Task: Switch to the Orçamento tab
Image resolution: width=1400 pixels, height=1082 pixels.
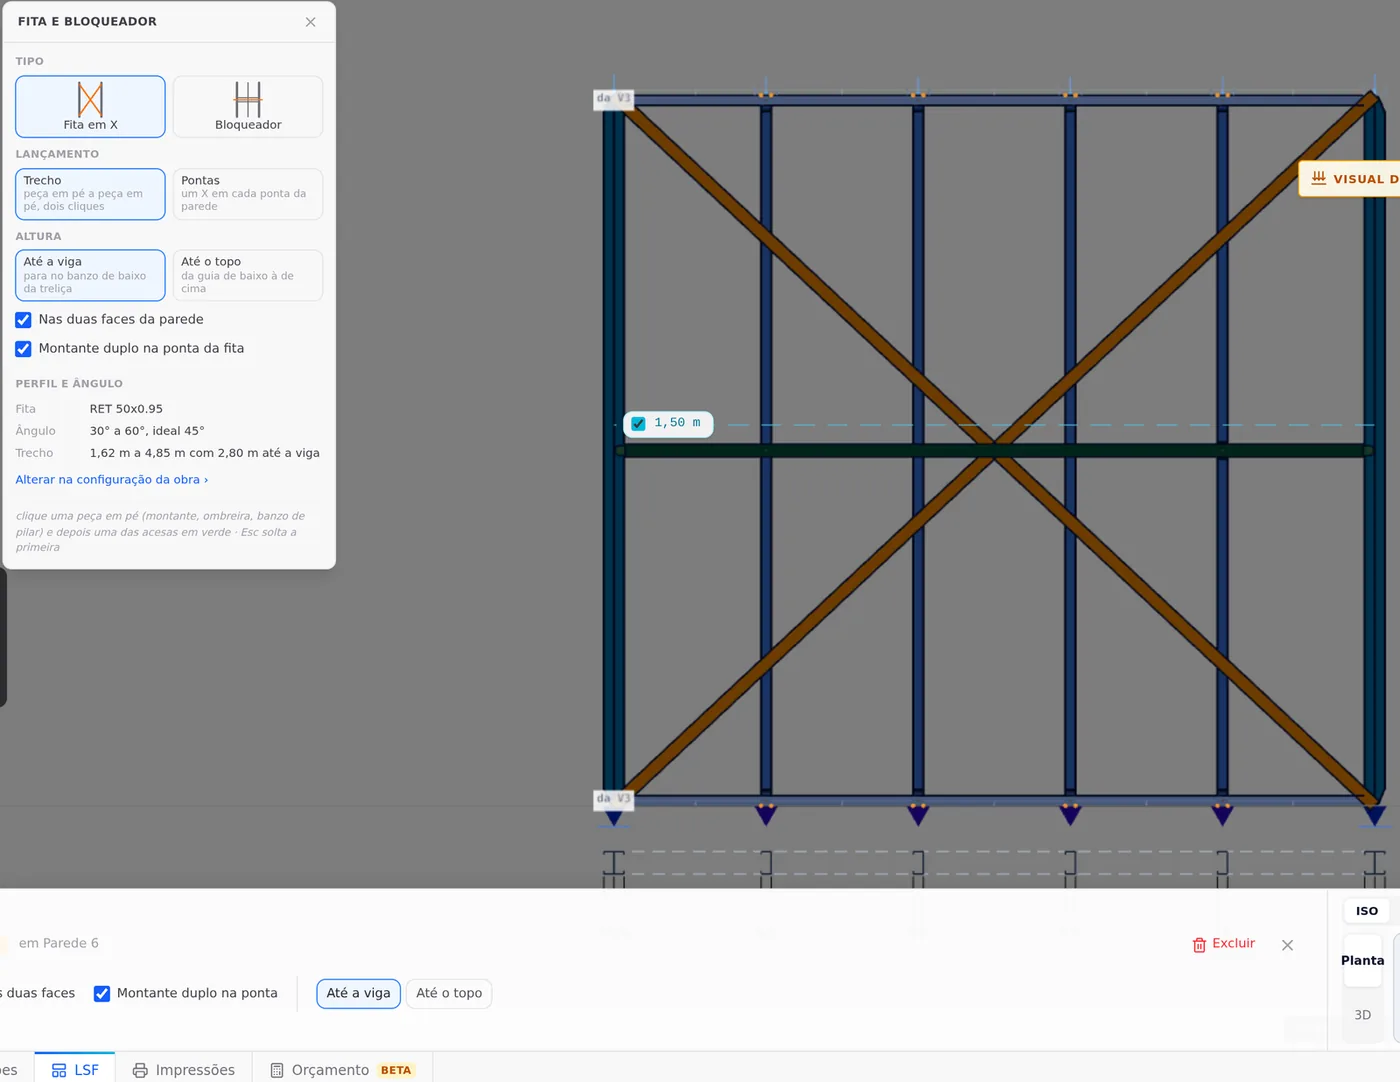Action: (342, 1069)
